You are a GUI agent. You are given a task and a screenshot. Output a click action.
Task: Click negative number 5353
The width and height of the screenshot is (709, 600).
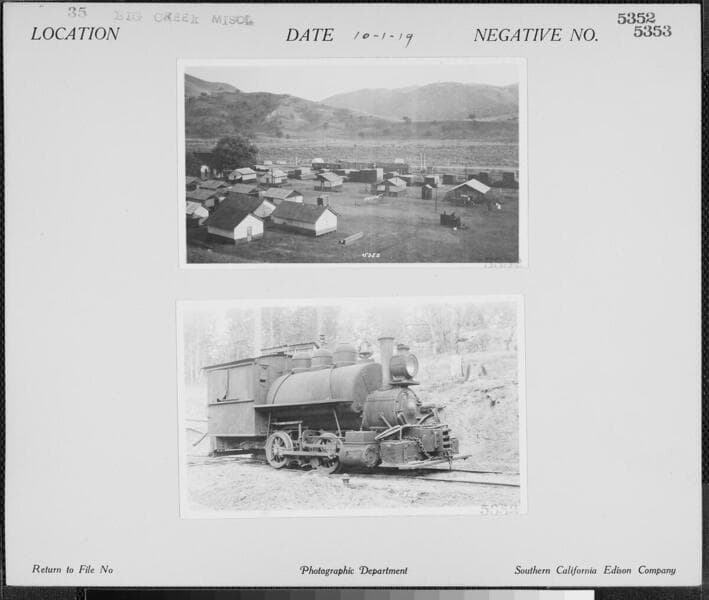tap(652, 32)
